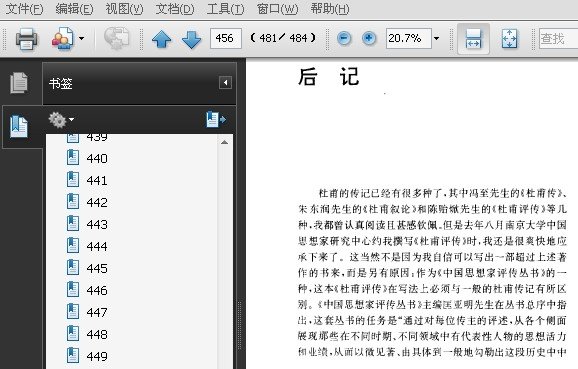Click the page count text 481/484
This screenshot has height=369, width=578.
tap(283, 38)
